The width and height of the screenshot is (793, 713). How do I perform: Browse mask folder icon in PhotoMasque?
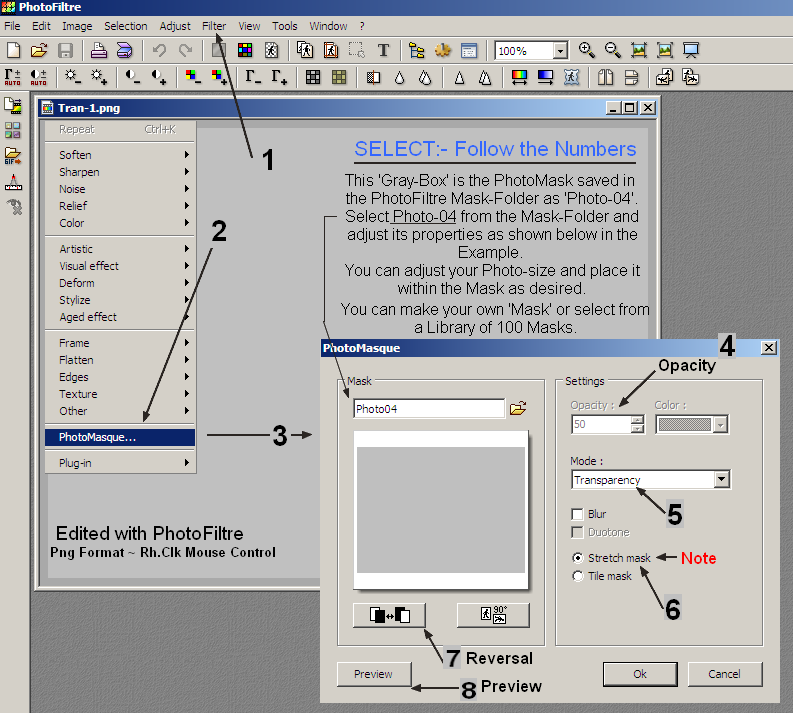[x=518, y=409]
